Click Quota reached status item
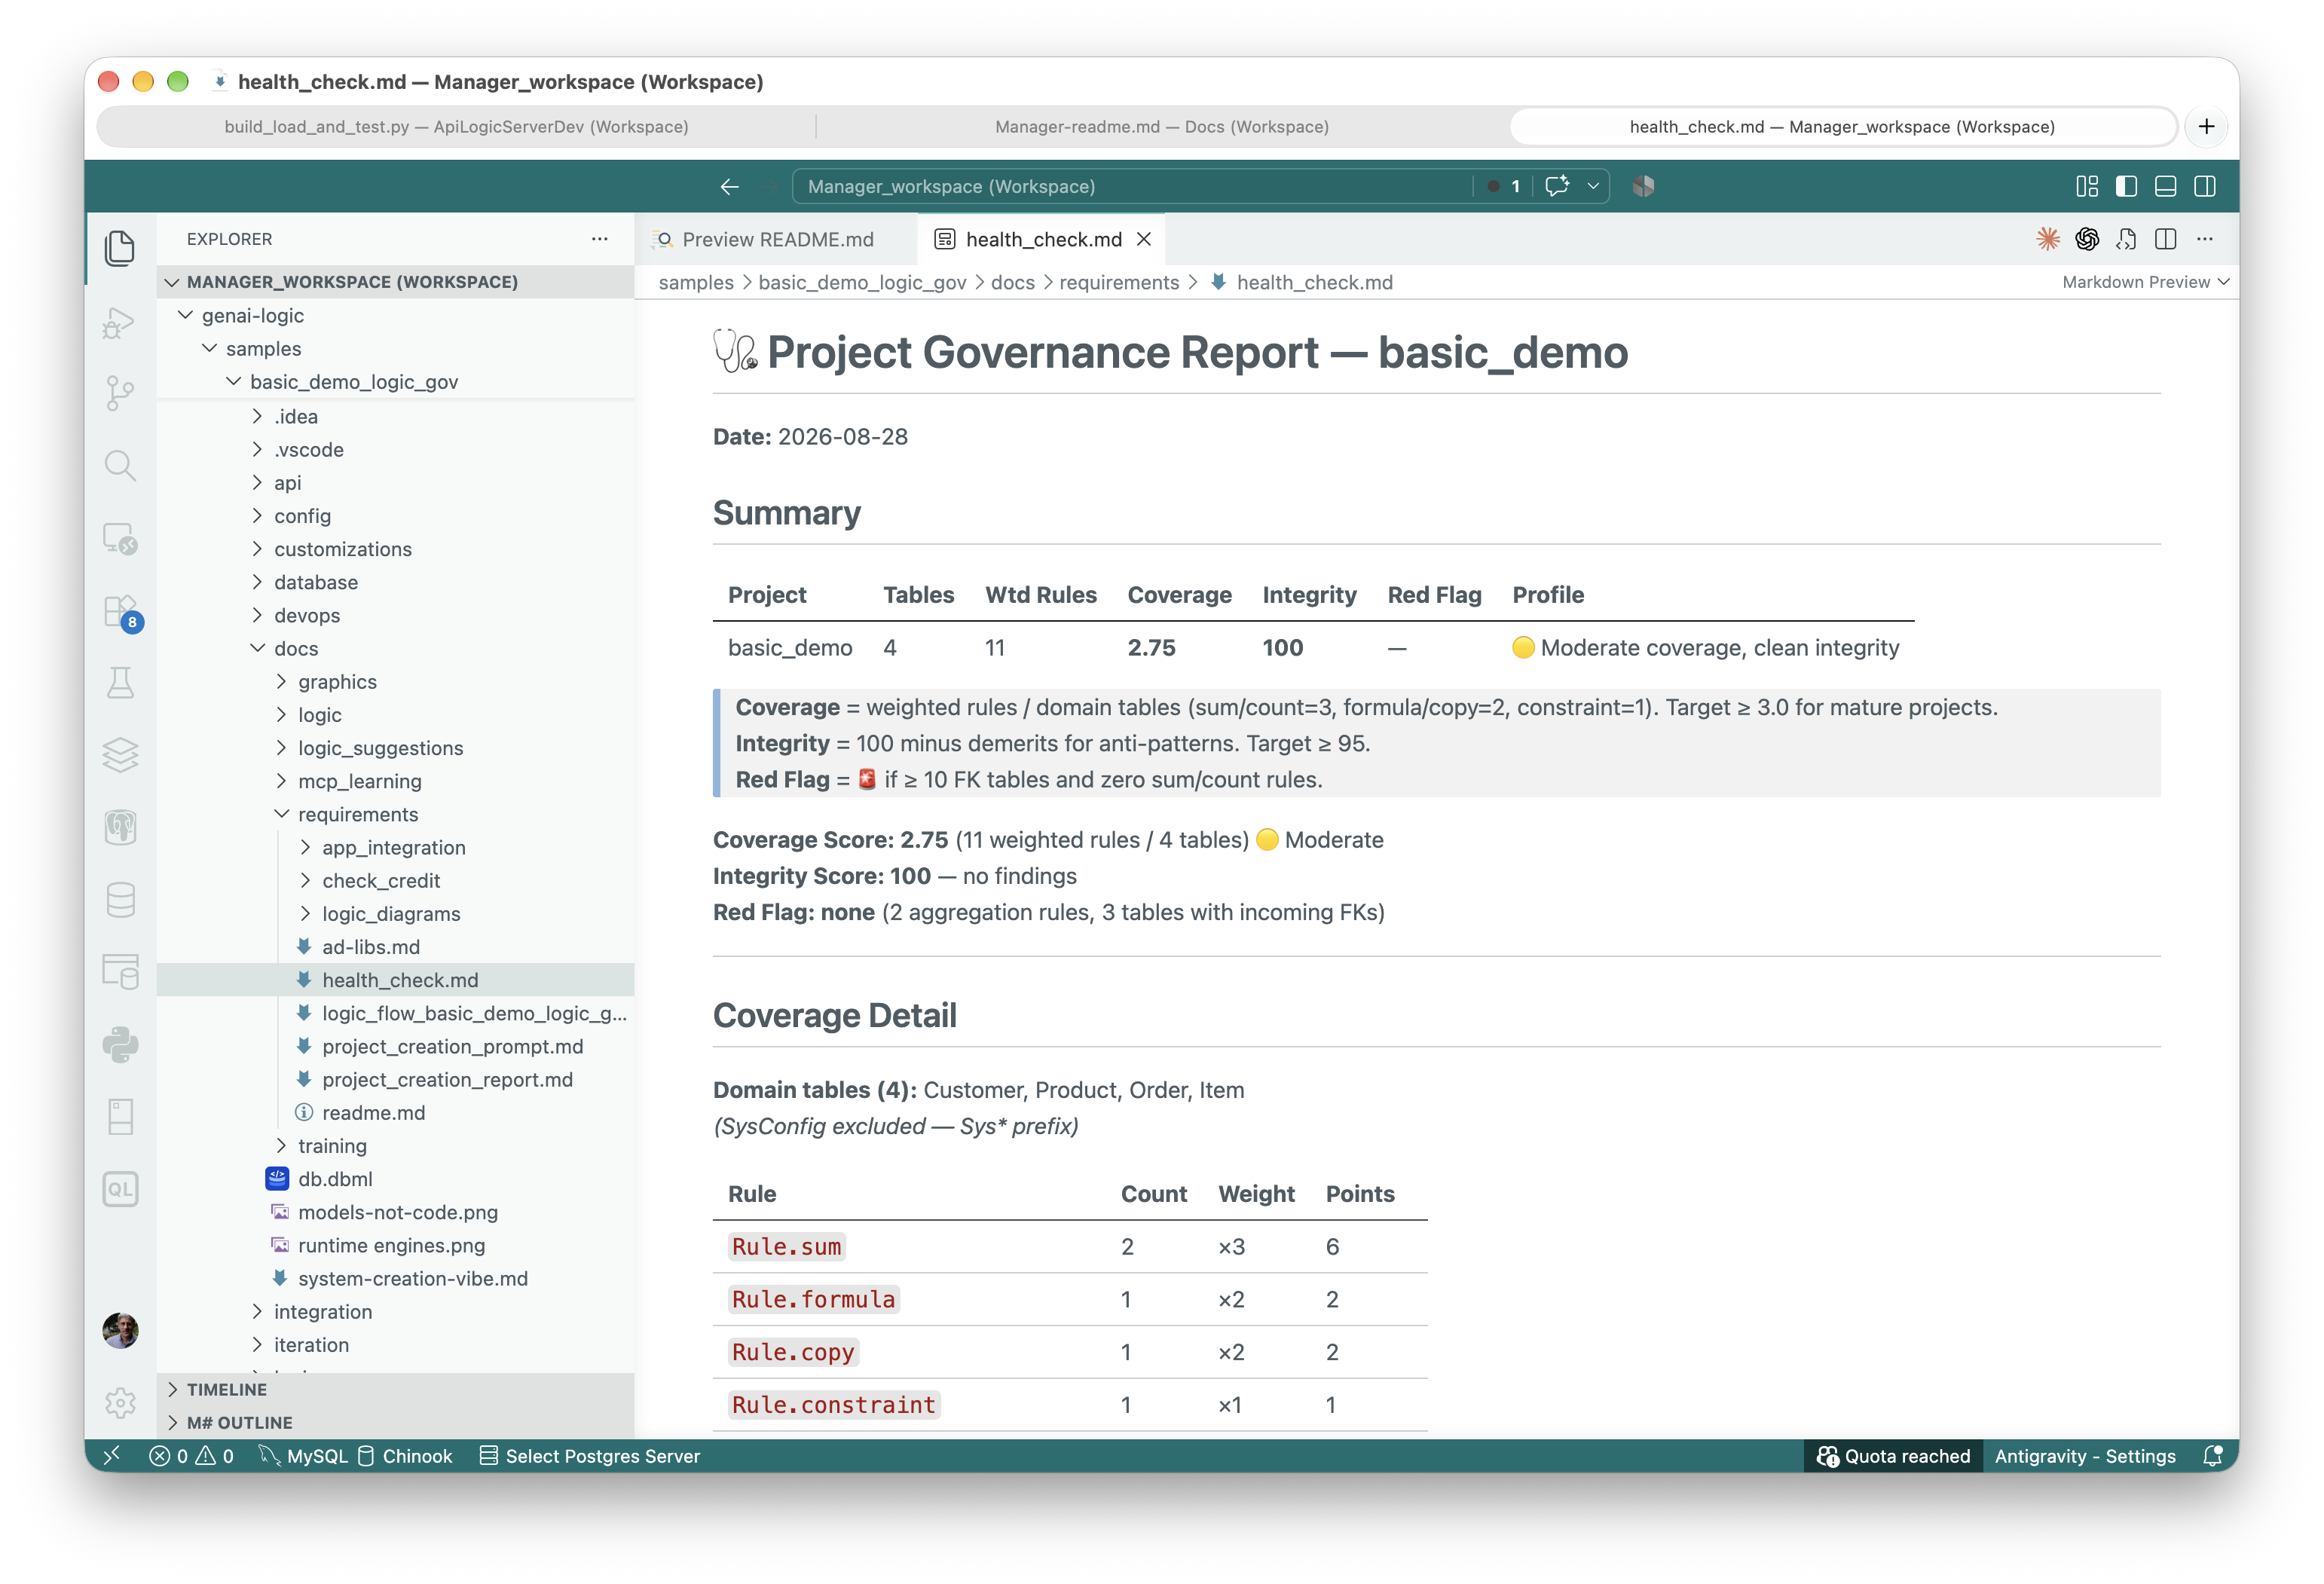The image size is (2324, 1584). click(x=1893, y=1456)
